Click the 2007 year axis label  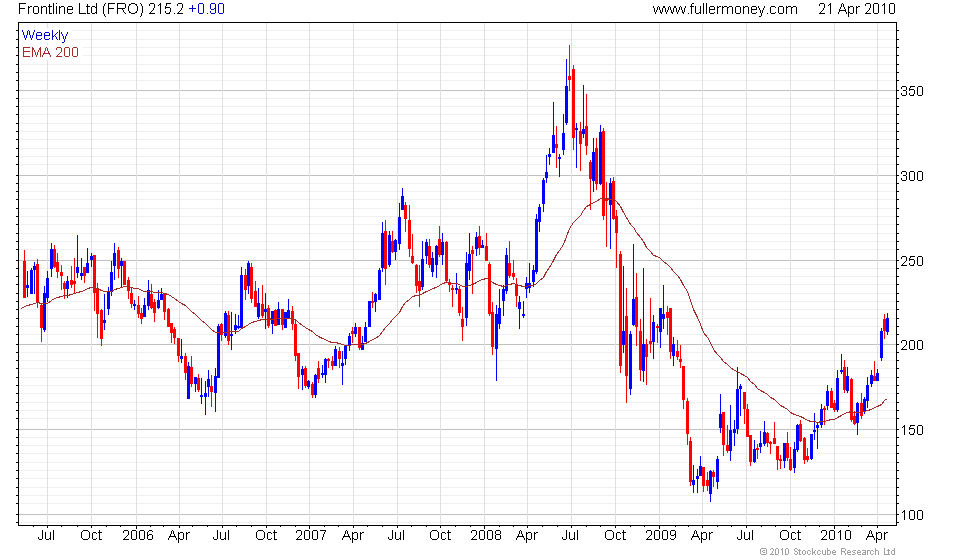(x=311, y=535)
